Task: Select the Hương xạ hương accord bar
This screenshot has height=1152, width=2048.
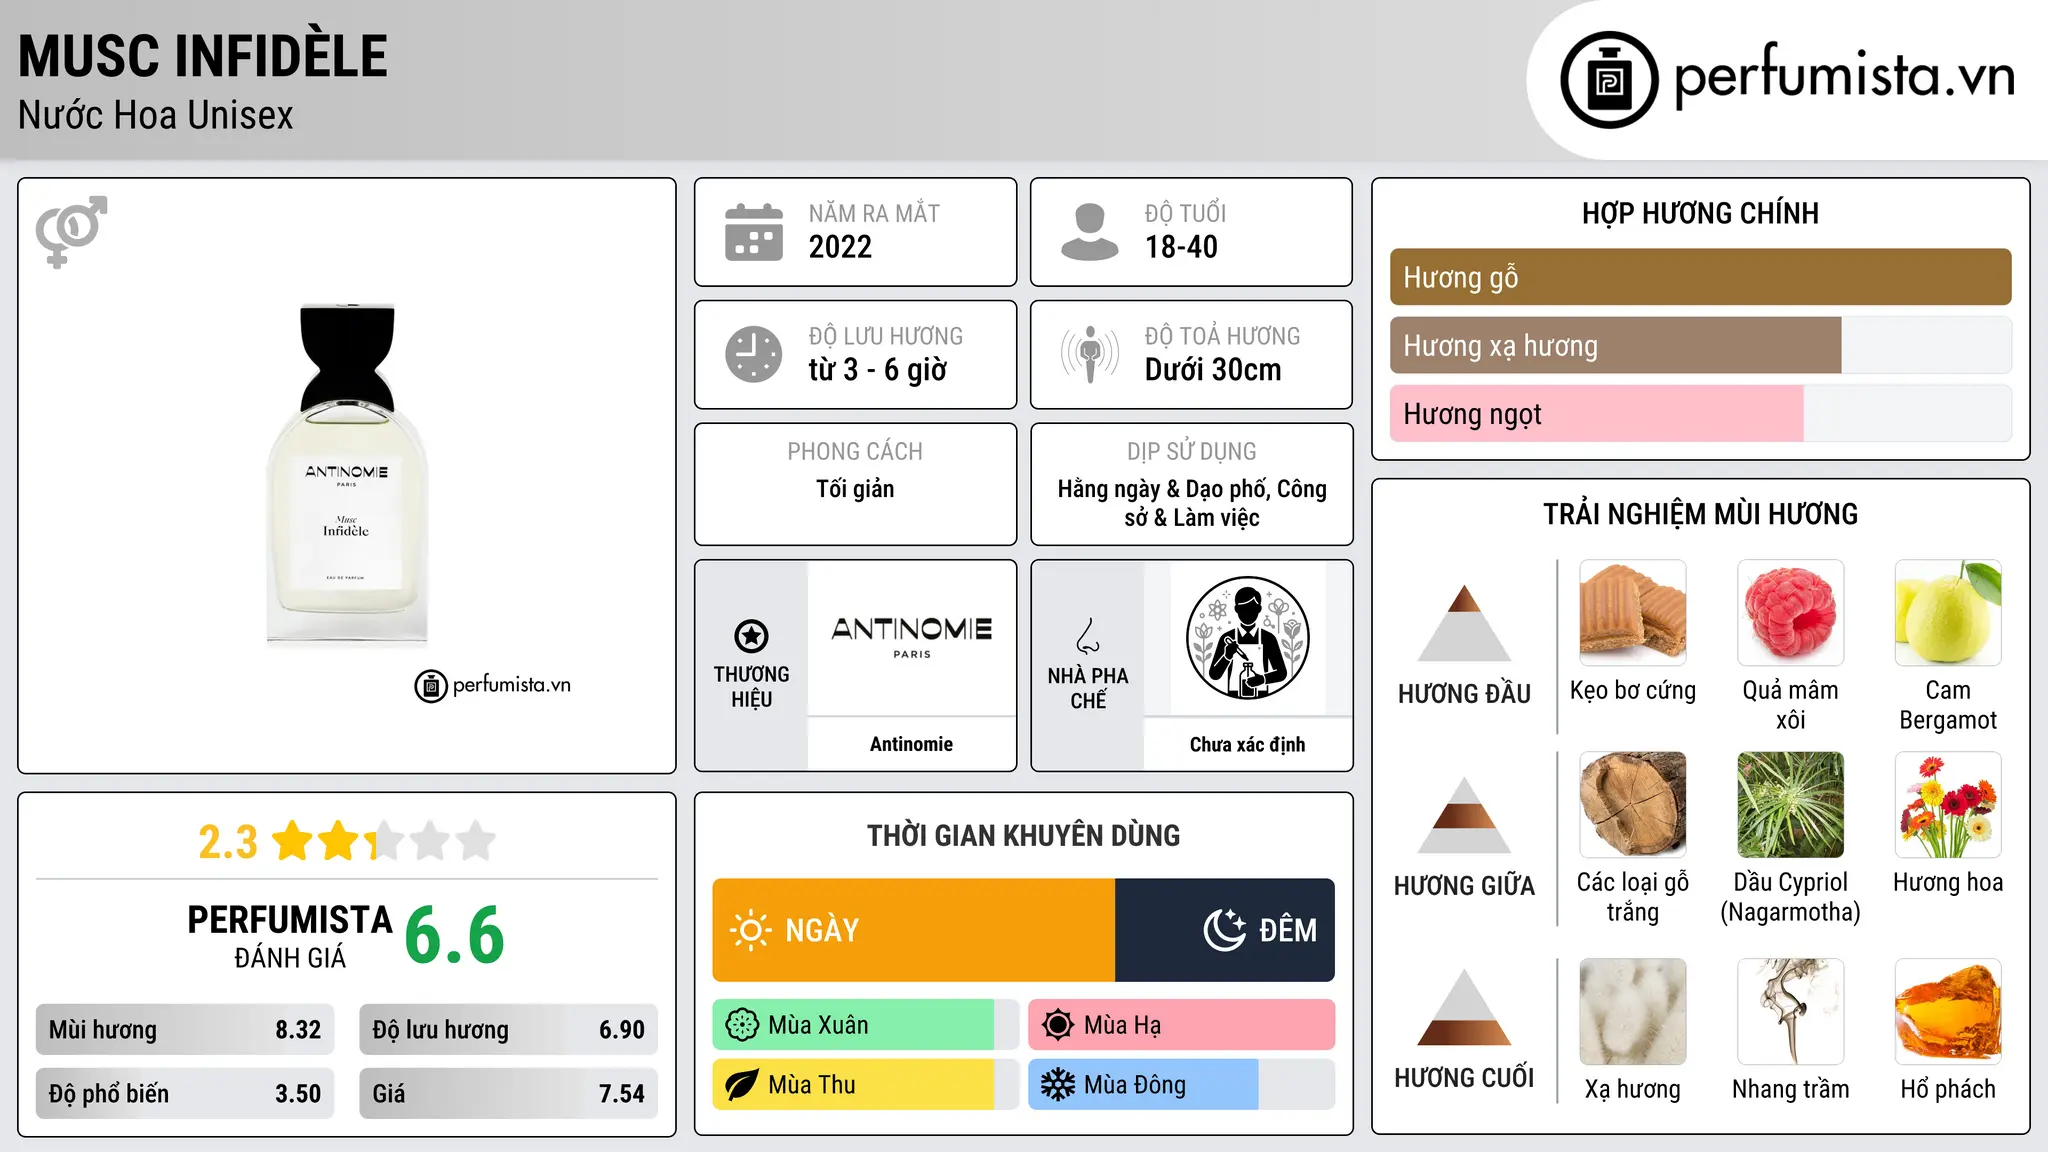Action: coord(1700,345)
